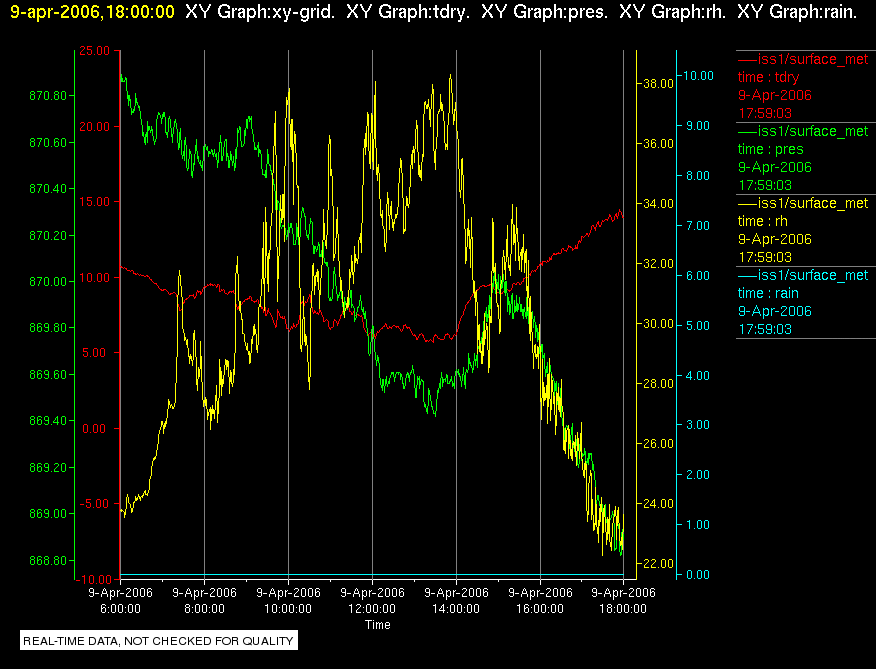Click 'time : rh' legend text
Screen dimensions: 876x669
[763, 221]
